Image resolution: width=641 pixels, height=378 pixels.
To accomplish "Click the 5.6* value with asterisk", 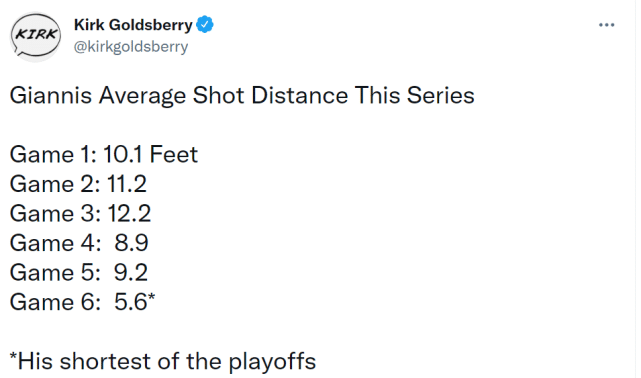I will coord(134,302).
